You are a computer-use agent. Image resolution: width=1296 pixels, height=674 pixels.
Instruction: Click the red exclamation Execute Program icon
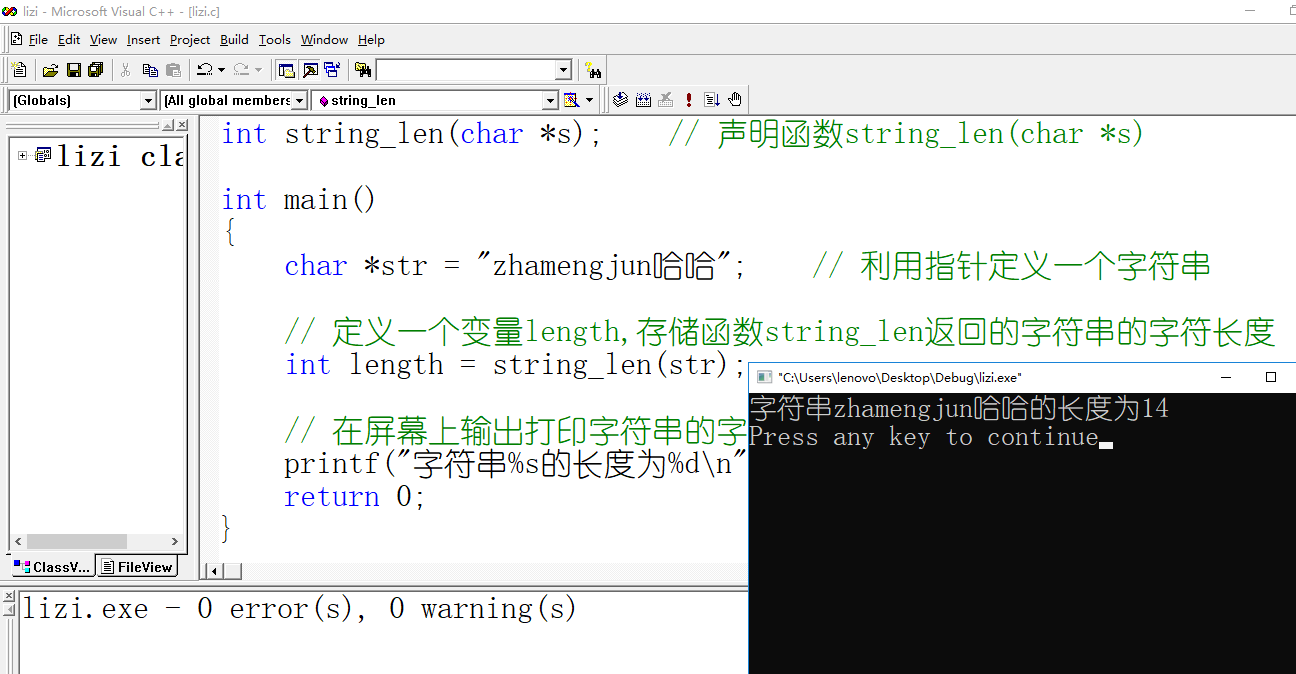click(689, 100)
